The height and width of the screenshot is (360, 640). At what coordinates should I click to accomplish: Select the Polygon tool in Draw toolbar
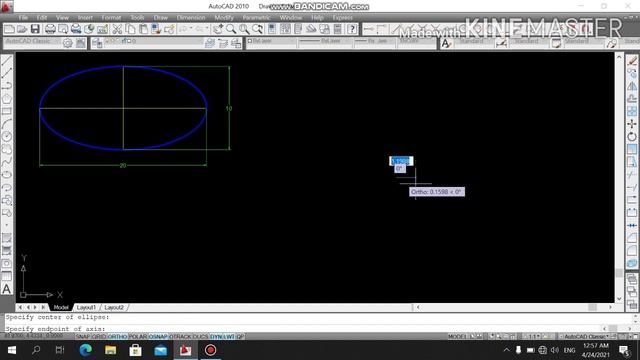(x=7, y=99)
